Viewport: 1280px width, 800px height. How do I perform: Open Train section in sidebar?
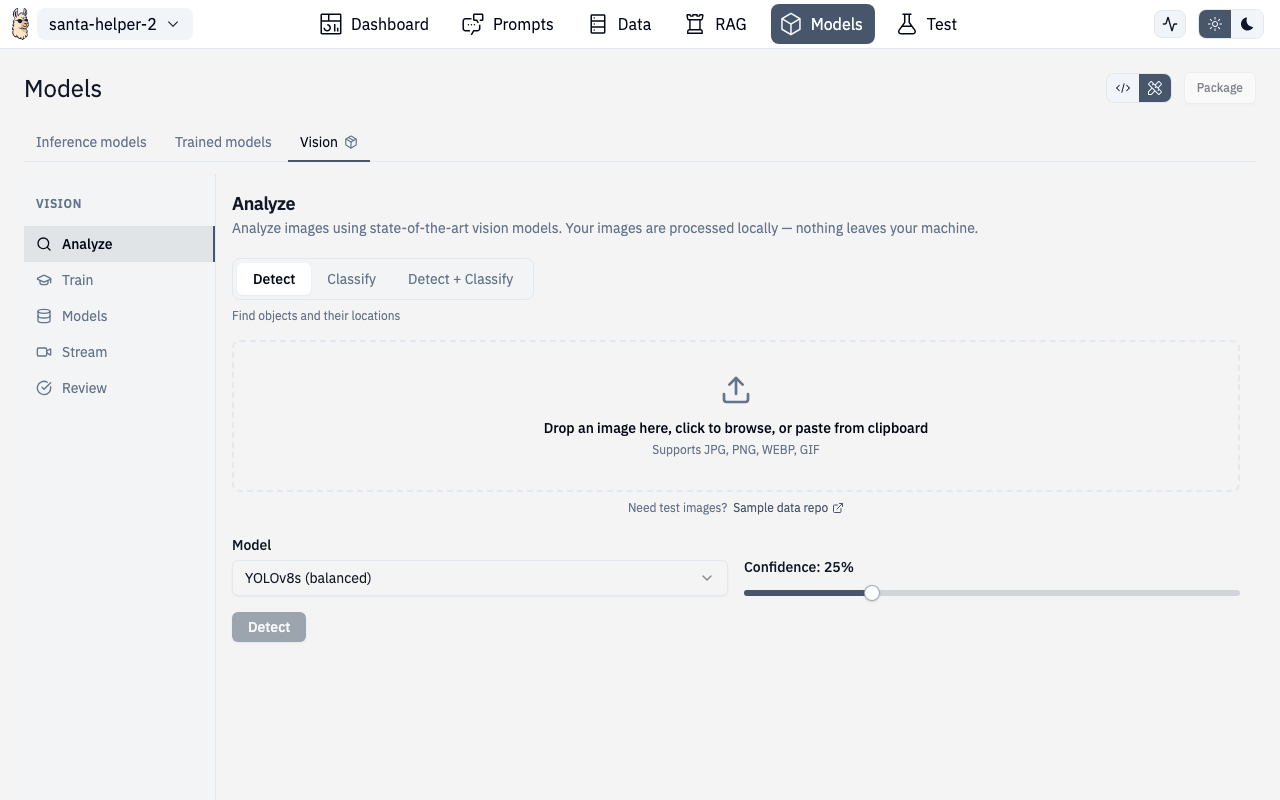(x=77, y=280)
